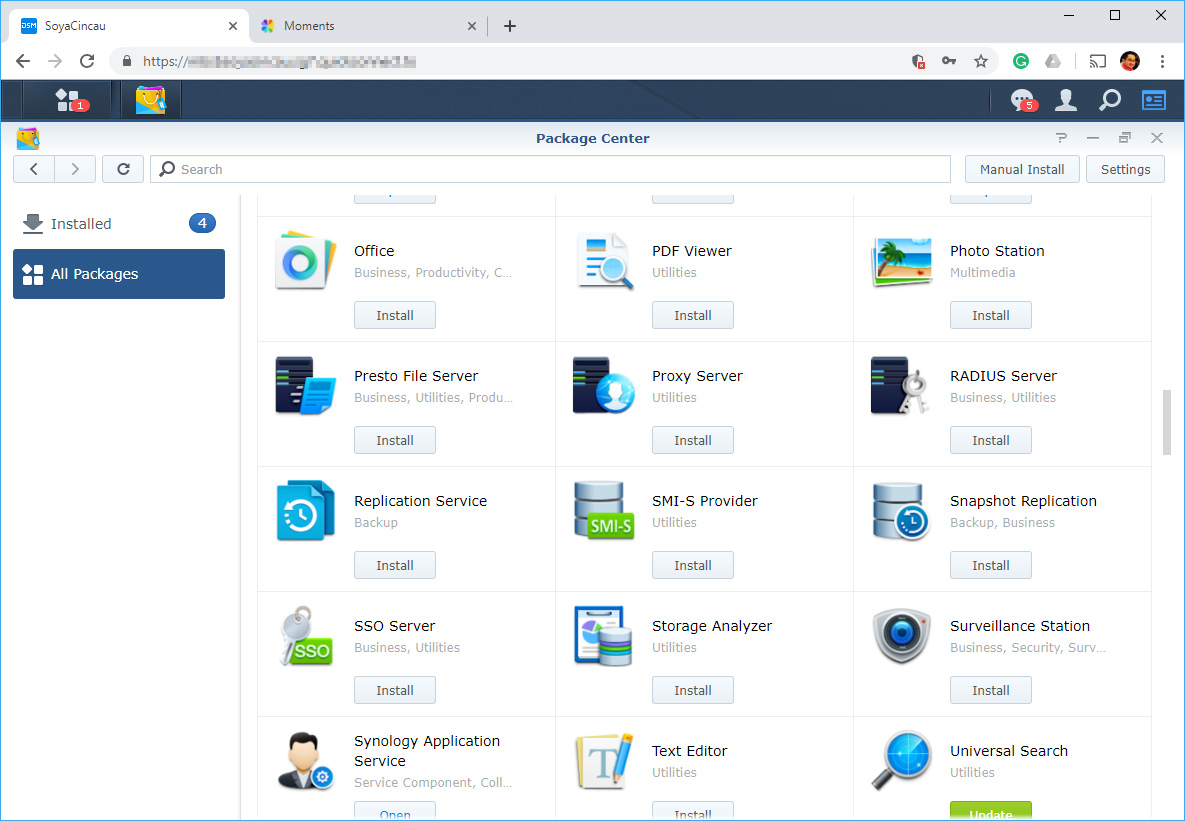Click the Manual Install button
The width and height of the screenshot is (1185, 821).
pos(1022,169)
